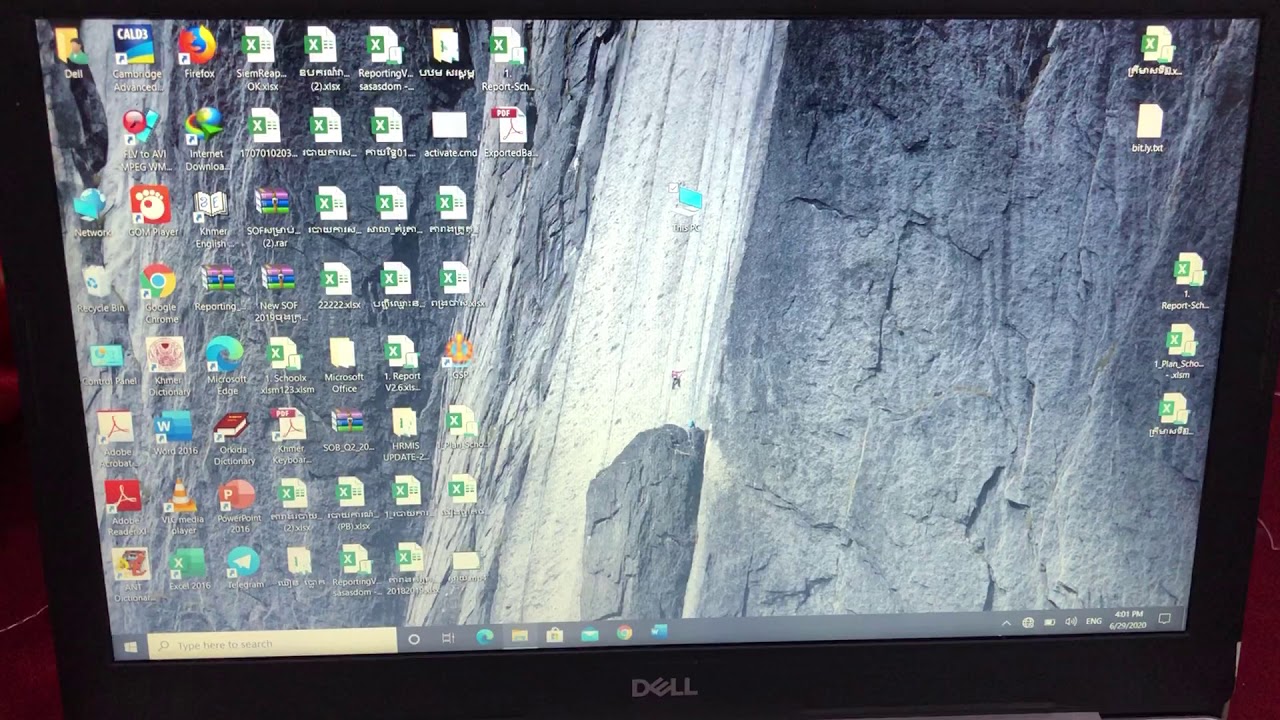Switch ENG input language indicator
Viewport: 1280px width, 720px height.
1094,621
